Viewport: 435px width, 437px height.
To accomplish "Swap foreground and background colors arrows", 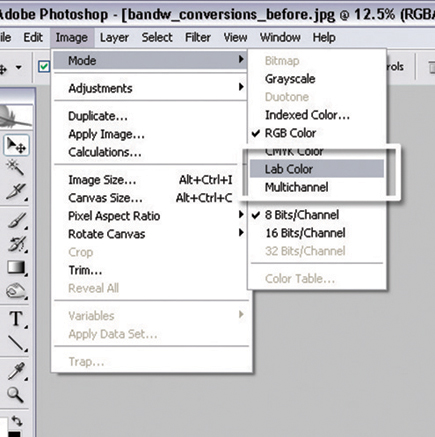I will 17,421.
